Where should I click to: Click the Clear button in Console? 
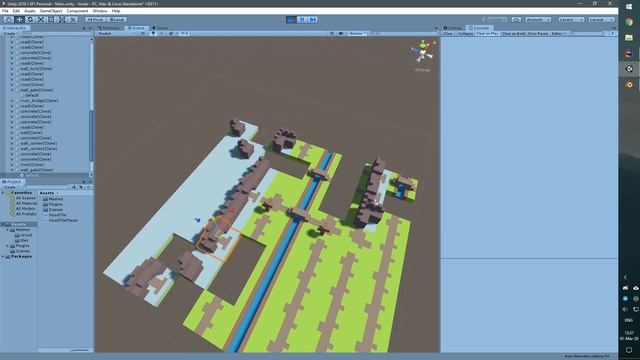[x=448, y=33]
